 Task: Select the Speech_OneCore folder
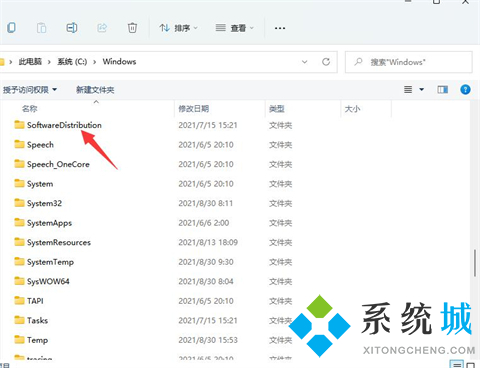[x=58, y=164]
